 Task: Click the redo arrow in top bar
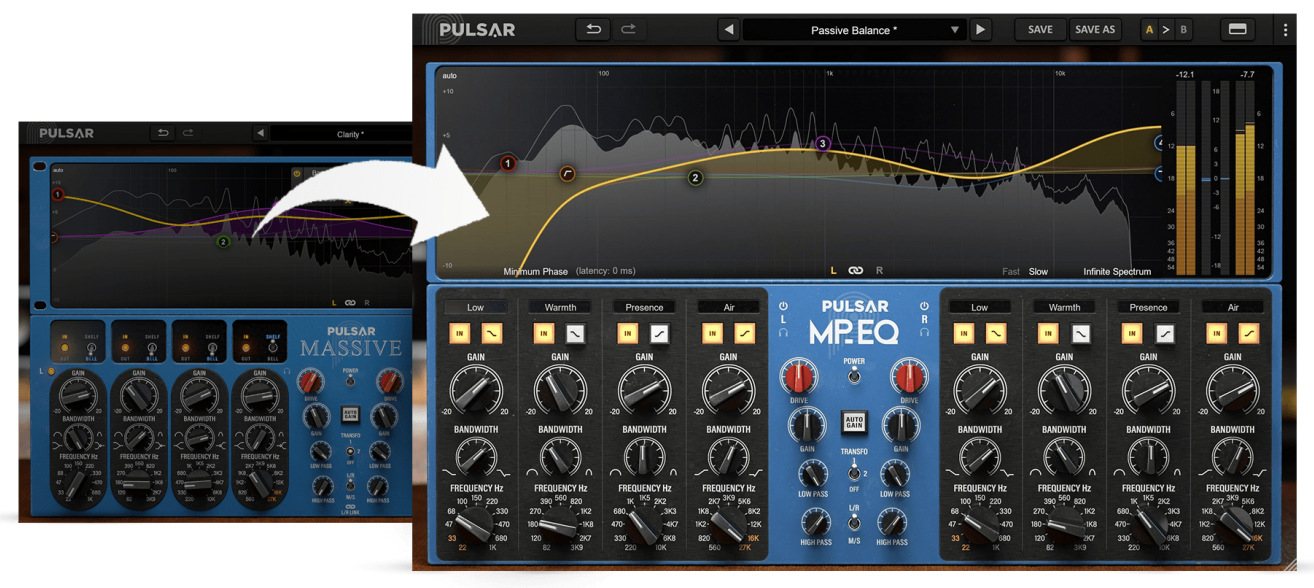point(628,30)
